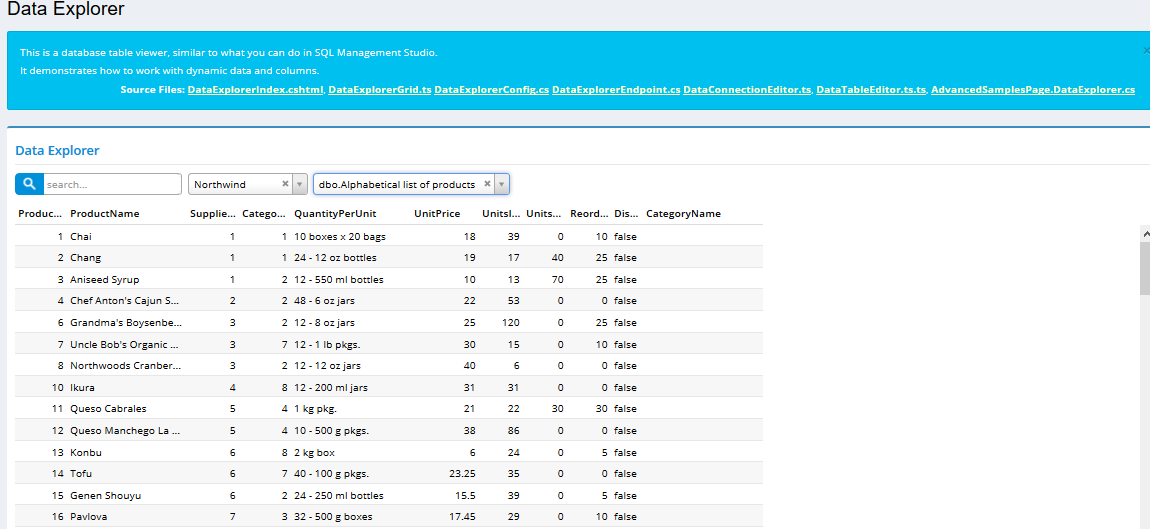This screenshot has width=1150, height=529.
Task: Click the Queso Manchego La ... cell
Action: pos(125,430)
